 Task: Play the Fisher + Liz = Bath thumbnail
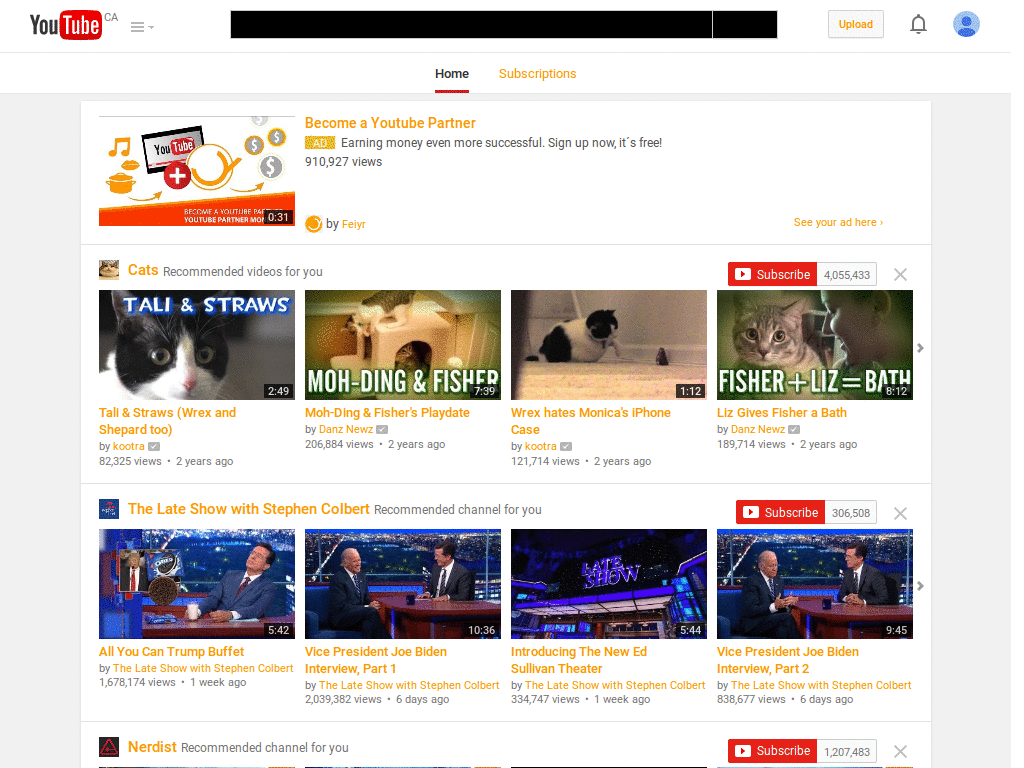(x=814, y=345)
